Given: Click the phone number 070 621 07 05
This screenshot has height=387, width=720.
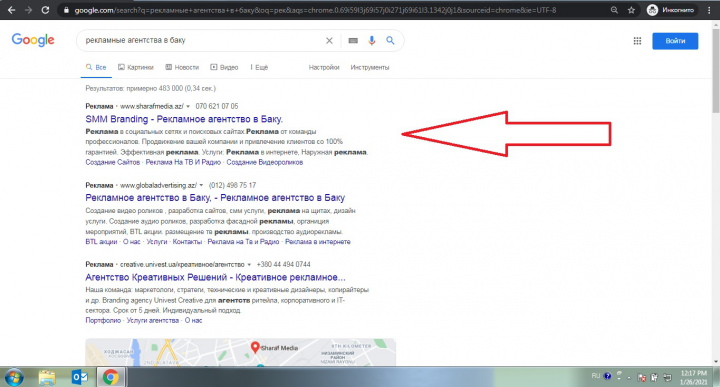Looking at the screenshot, I should pos(217,106).
